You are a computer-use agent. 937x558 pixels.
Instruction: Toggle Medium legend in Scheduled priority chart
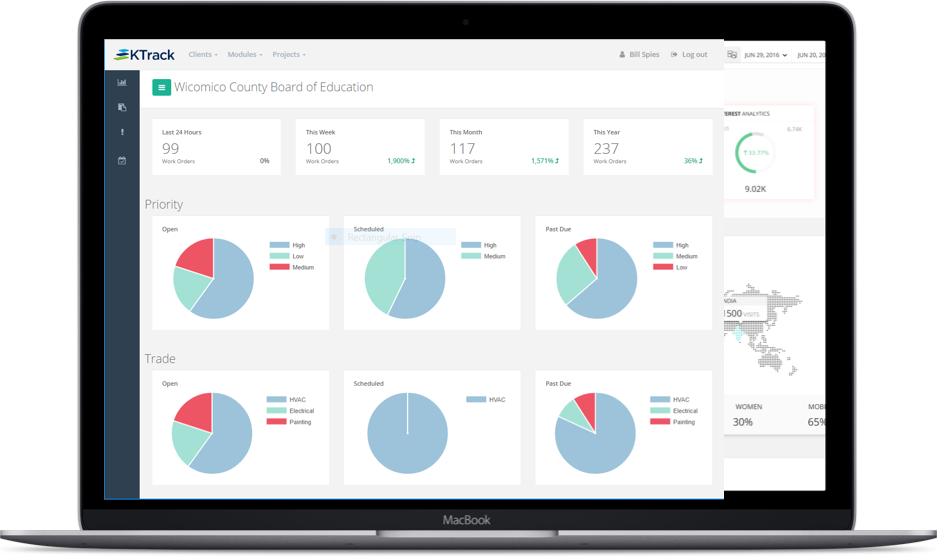pyautogui.click(x=483, y=256)
